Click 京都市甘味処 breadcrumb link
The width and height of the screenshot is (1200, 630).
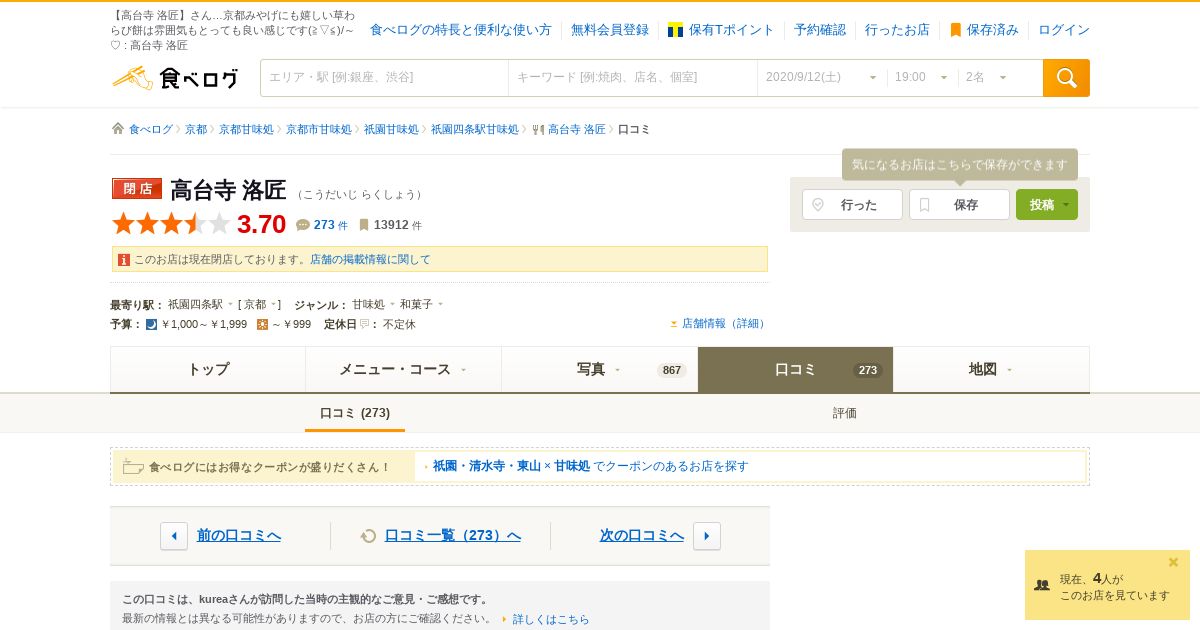319,130
